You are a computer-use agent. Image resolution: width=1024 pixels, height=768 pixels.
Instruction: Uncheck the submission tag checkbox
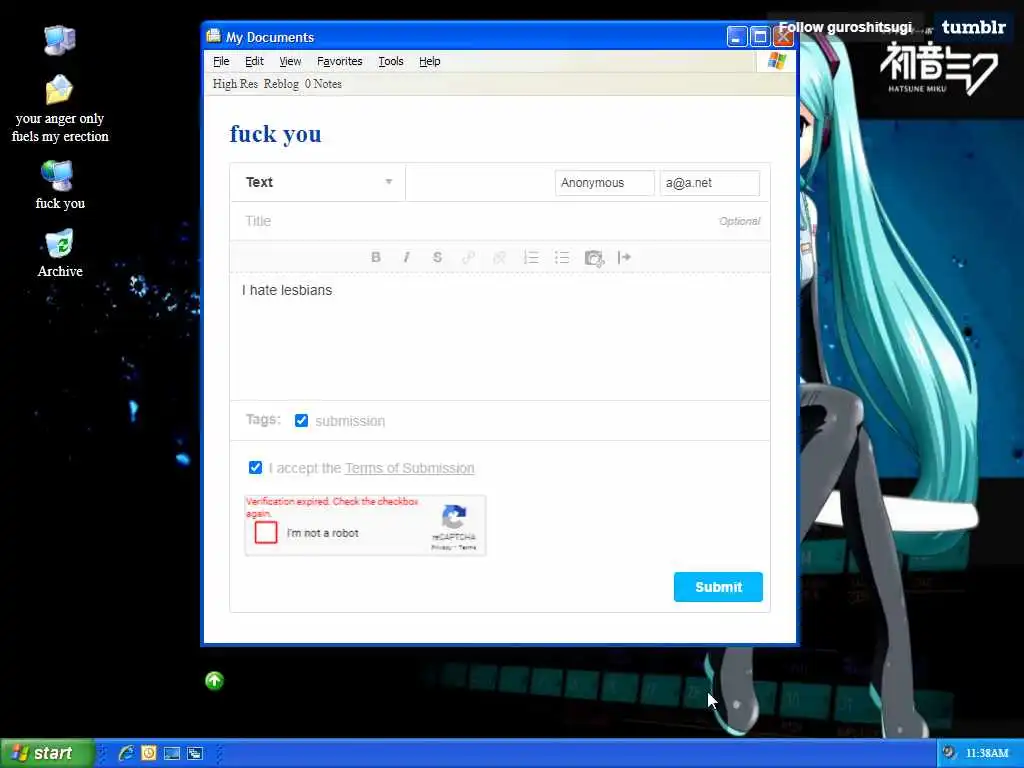pyautogui.click(x=301, y=421)
